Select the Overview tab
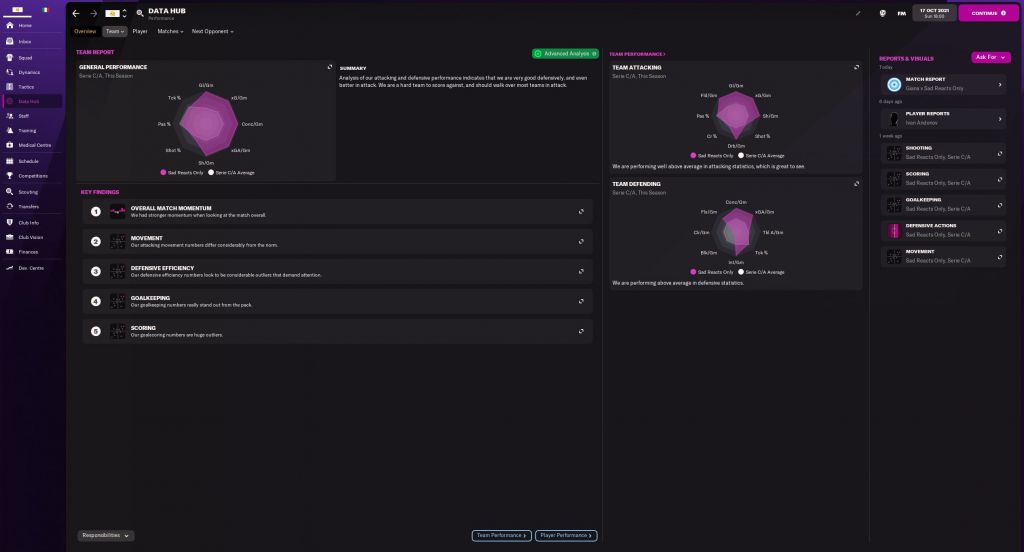The width and height of the screenshot is (1024, 552). pyautogui.click(x=85, y=31)
